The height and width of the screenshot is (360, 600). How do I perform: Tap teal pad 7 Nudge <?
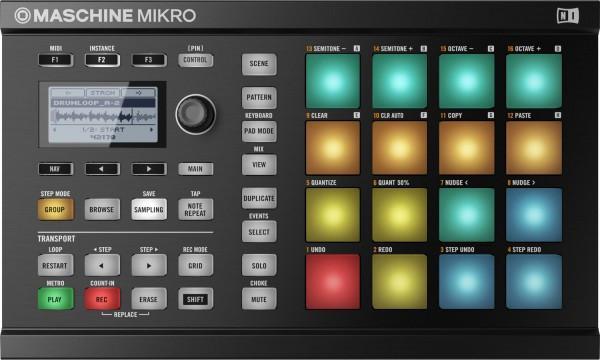(466, 215)
